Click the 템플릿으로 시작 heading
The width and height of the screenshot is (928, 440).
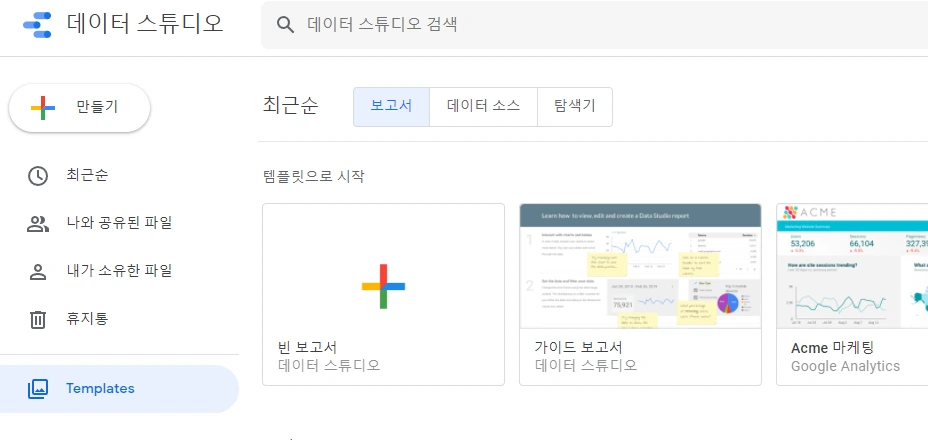pyautogui.click(x=314, y=176)
